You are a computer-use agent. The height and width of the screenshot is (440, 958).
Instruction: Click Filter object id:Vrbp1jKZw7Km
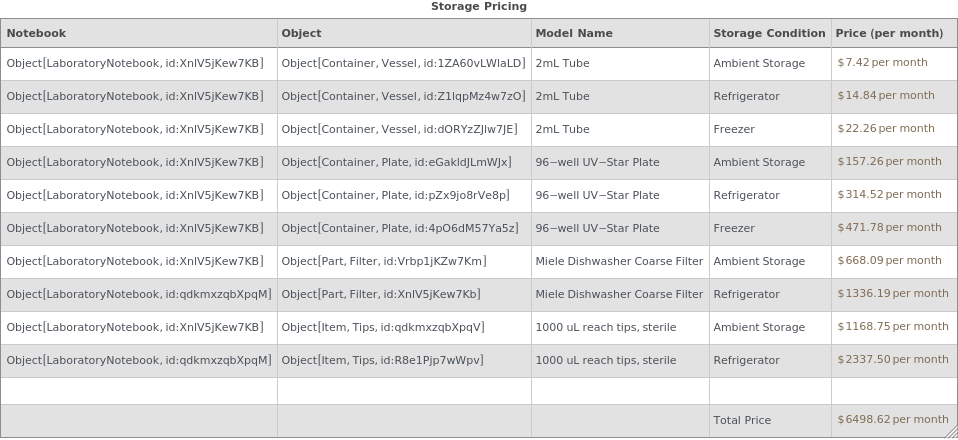point(384,261)
